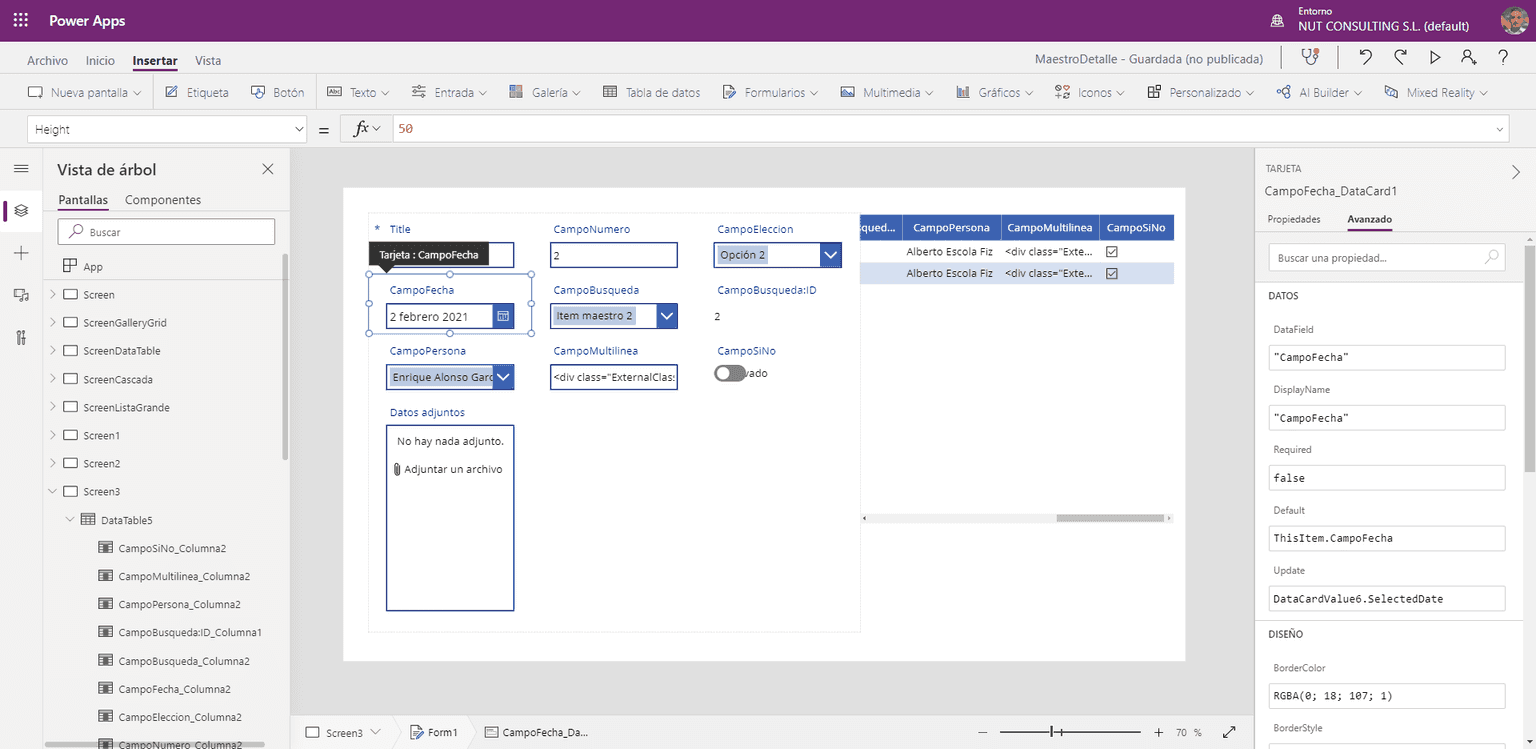Open the Share (person) icon
Viewport: 1536px width, 749px height.
pos(1470,58)
